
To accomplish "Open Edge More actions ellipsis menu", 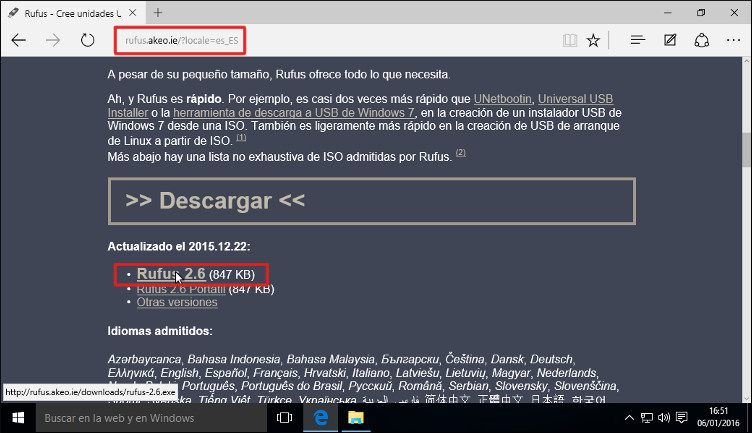I will pyautogui.click(x=733, y=40).
